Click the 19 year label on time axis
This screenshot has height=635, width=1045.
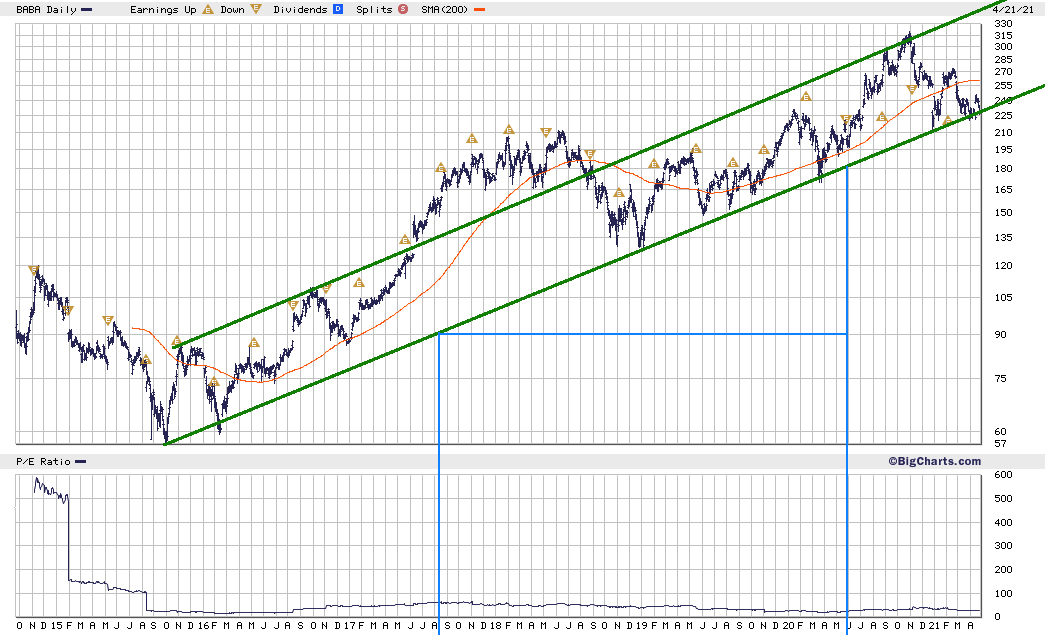(641, 625)
